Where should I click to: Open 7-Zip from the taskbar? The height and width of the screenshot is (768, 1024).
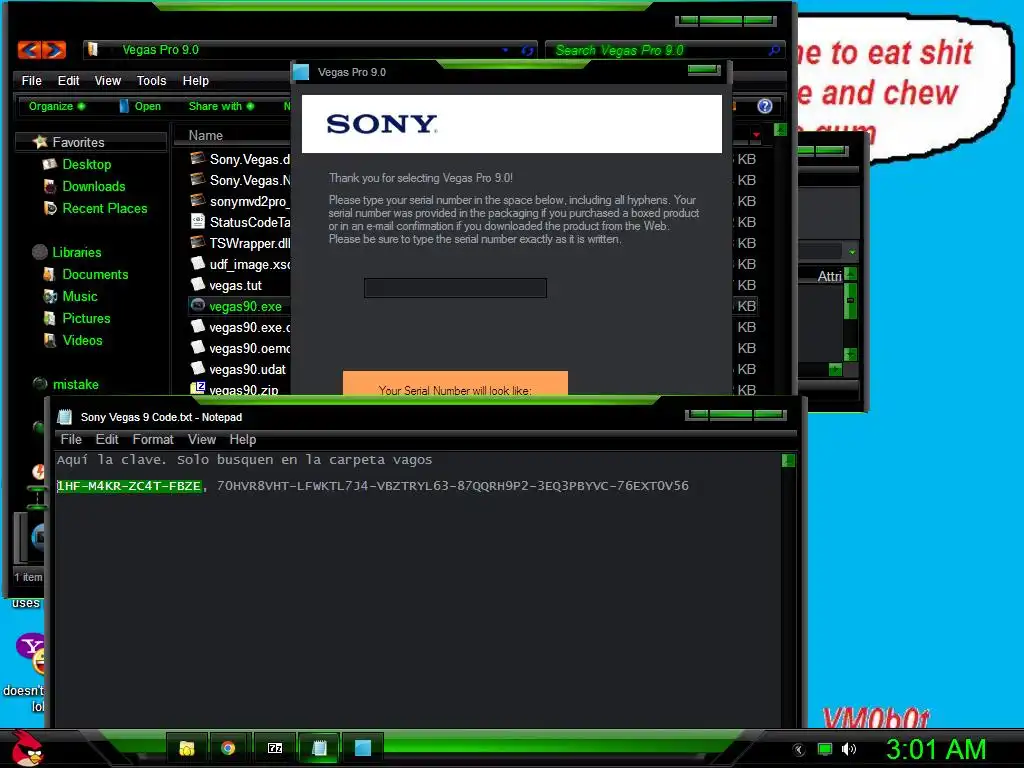point(275,748)
